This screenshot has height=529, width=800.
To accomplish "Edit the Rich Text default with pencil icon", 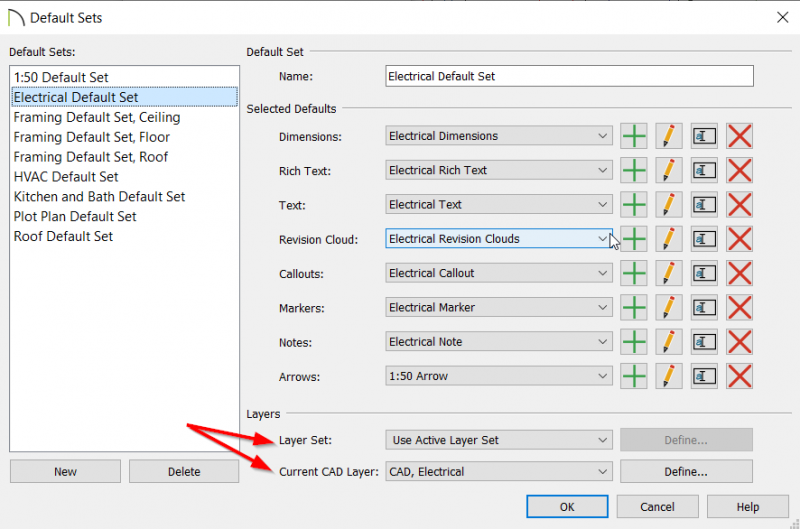I will pos(669,170).
